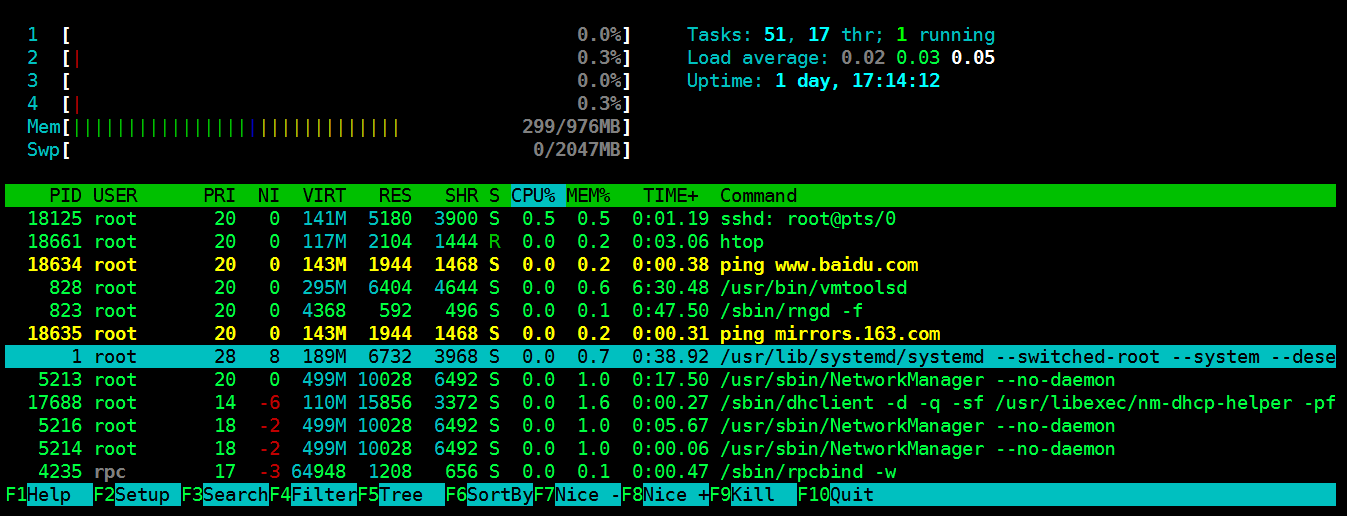
Task: Select the /usr/bin/vmtoolsd process row
Action: pyautogui.click(x=670, y=288)
